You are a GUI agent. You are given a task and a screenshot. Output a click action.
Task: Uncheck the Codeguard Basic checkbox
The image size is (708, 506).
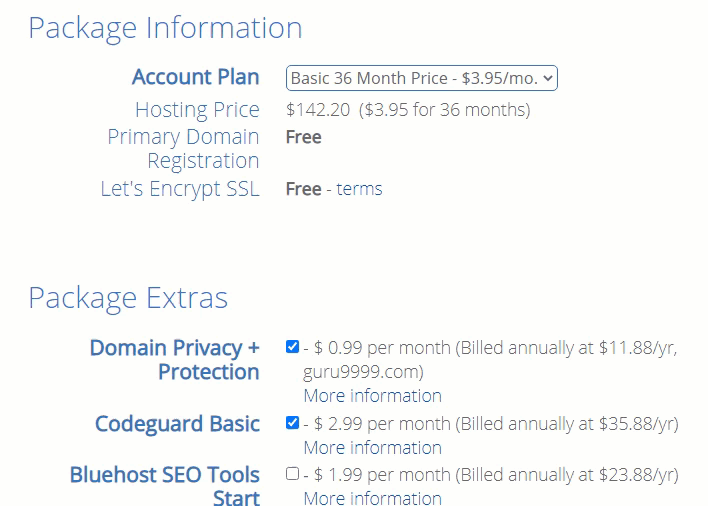(x=292, y=423)
